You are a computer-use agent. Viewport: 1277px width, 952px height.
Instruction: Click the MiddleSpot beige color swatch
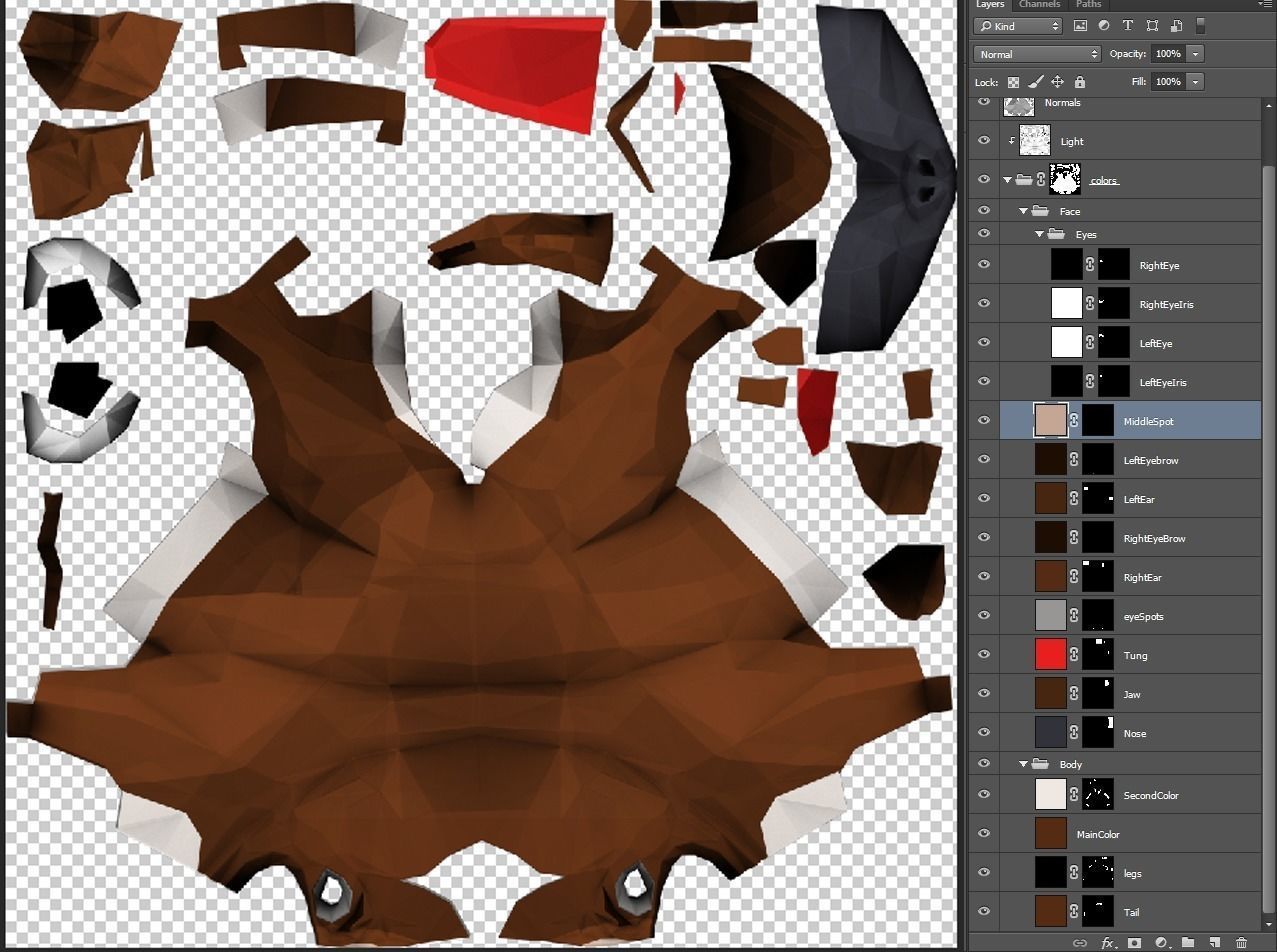click(x=1051, y=421)
